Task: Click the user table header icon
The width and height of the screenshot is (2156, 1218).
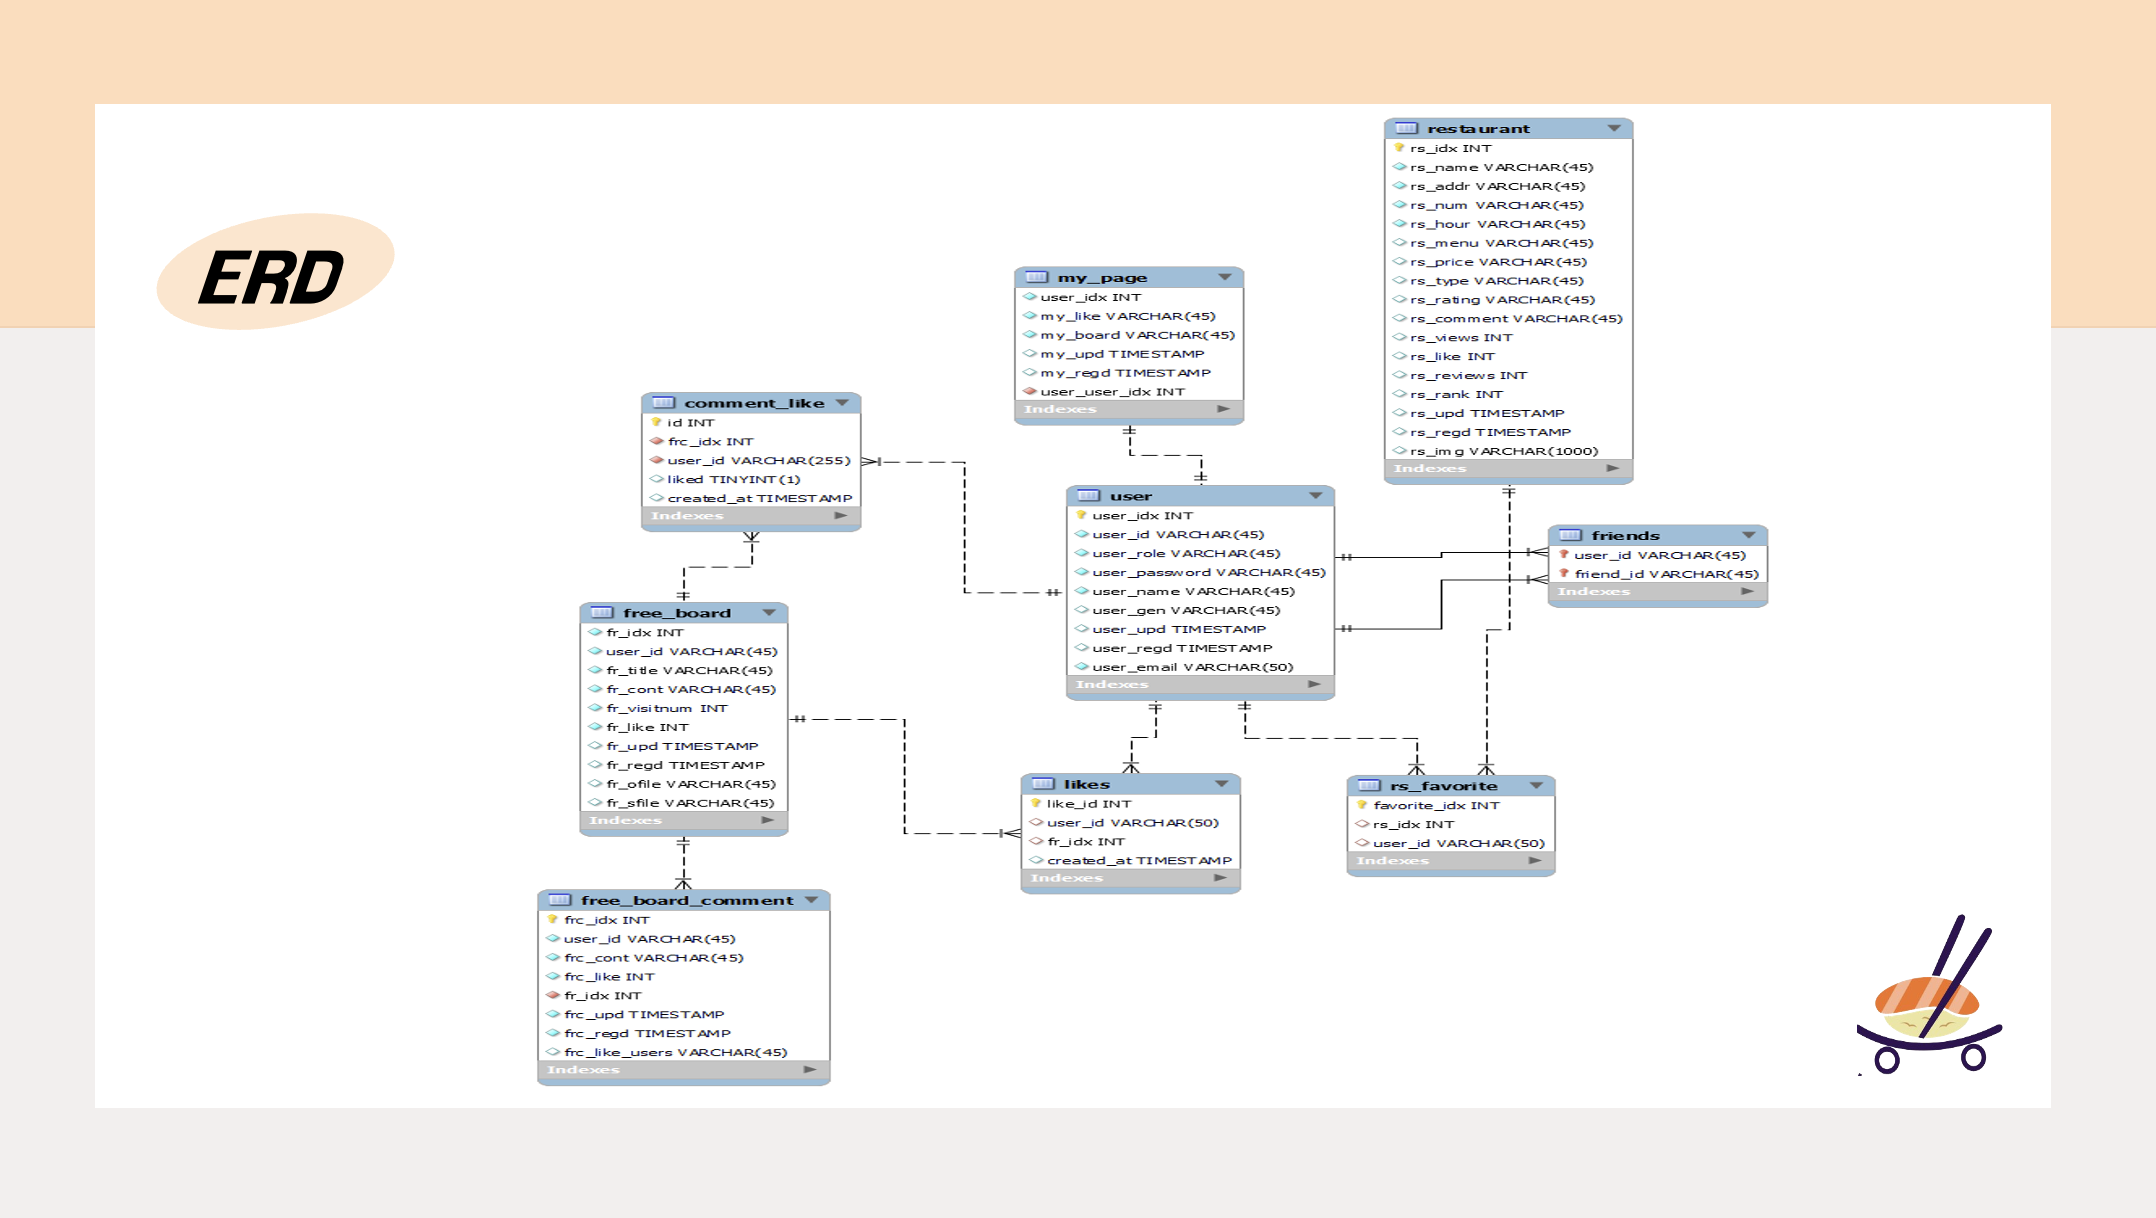Action: click(1089, 496)
